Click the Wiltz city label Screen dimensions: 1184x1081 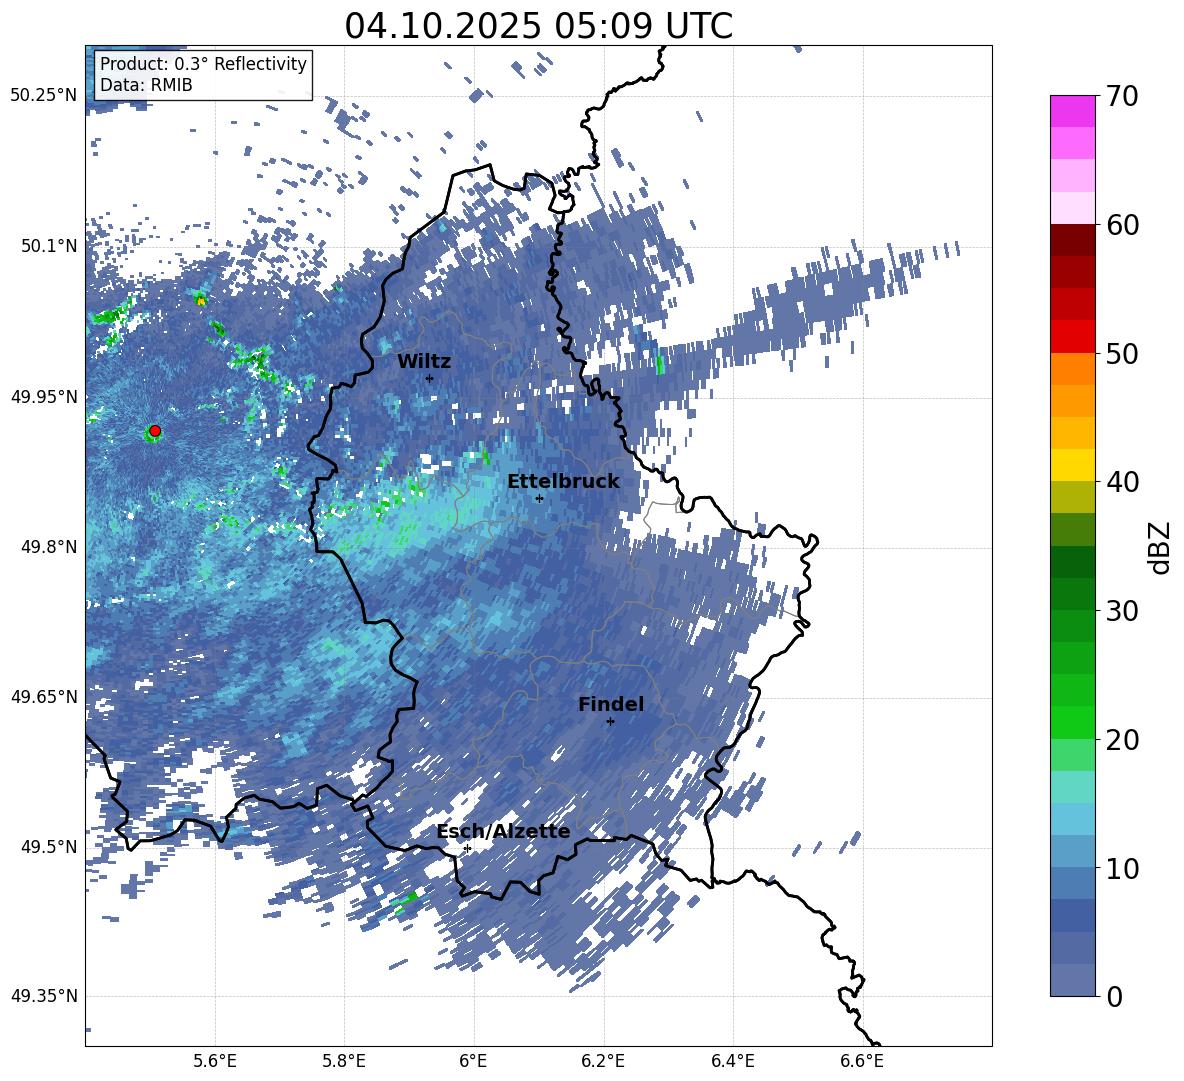click(x=424, y=362)
